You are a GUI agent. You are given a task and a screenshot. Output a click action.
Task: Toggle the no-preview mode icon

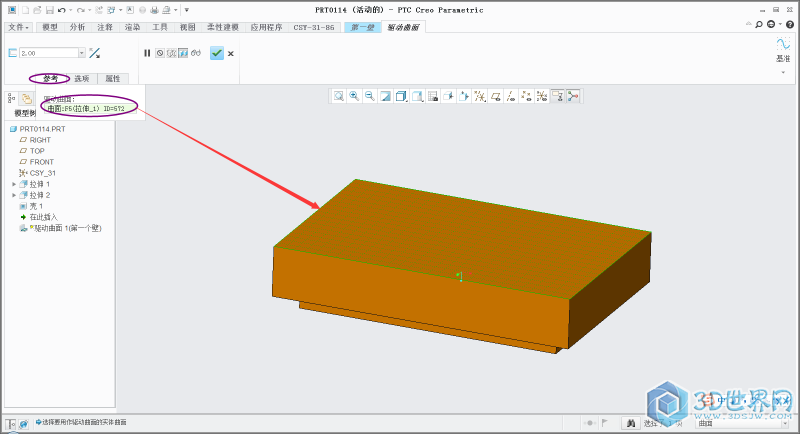(160, 53)
